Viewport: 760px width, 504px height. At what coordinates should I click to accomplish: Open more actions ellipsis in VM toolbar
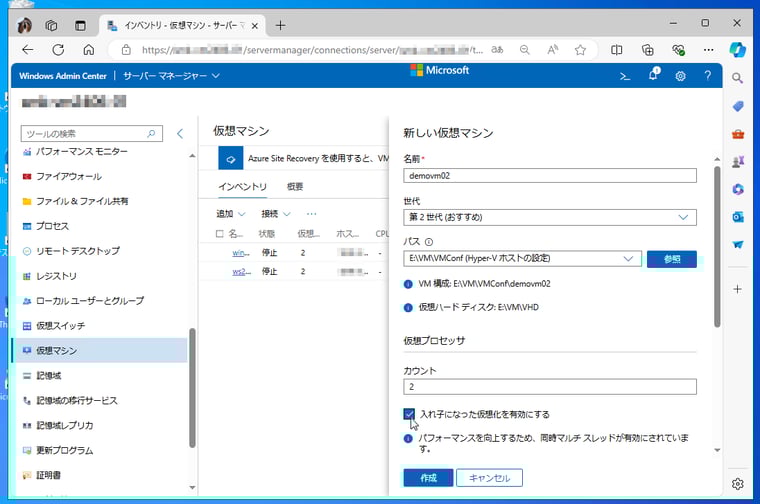[312, 214]
